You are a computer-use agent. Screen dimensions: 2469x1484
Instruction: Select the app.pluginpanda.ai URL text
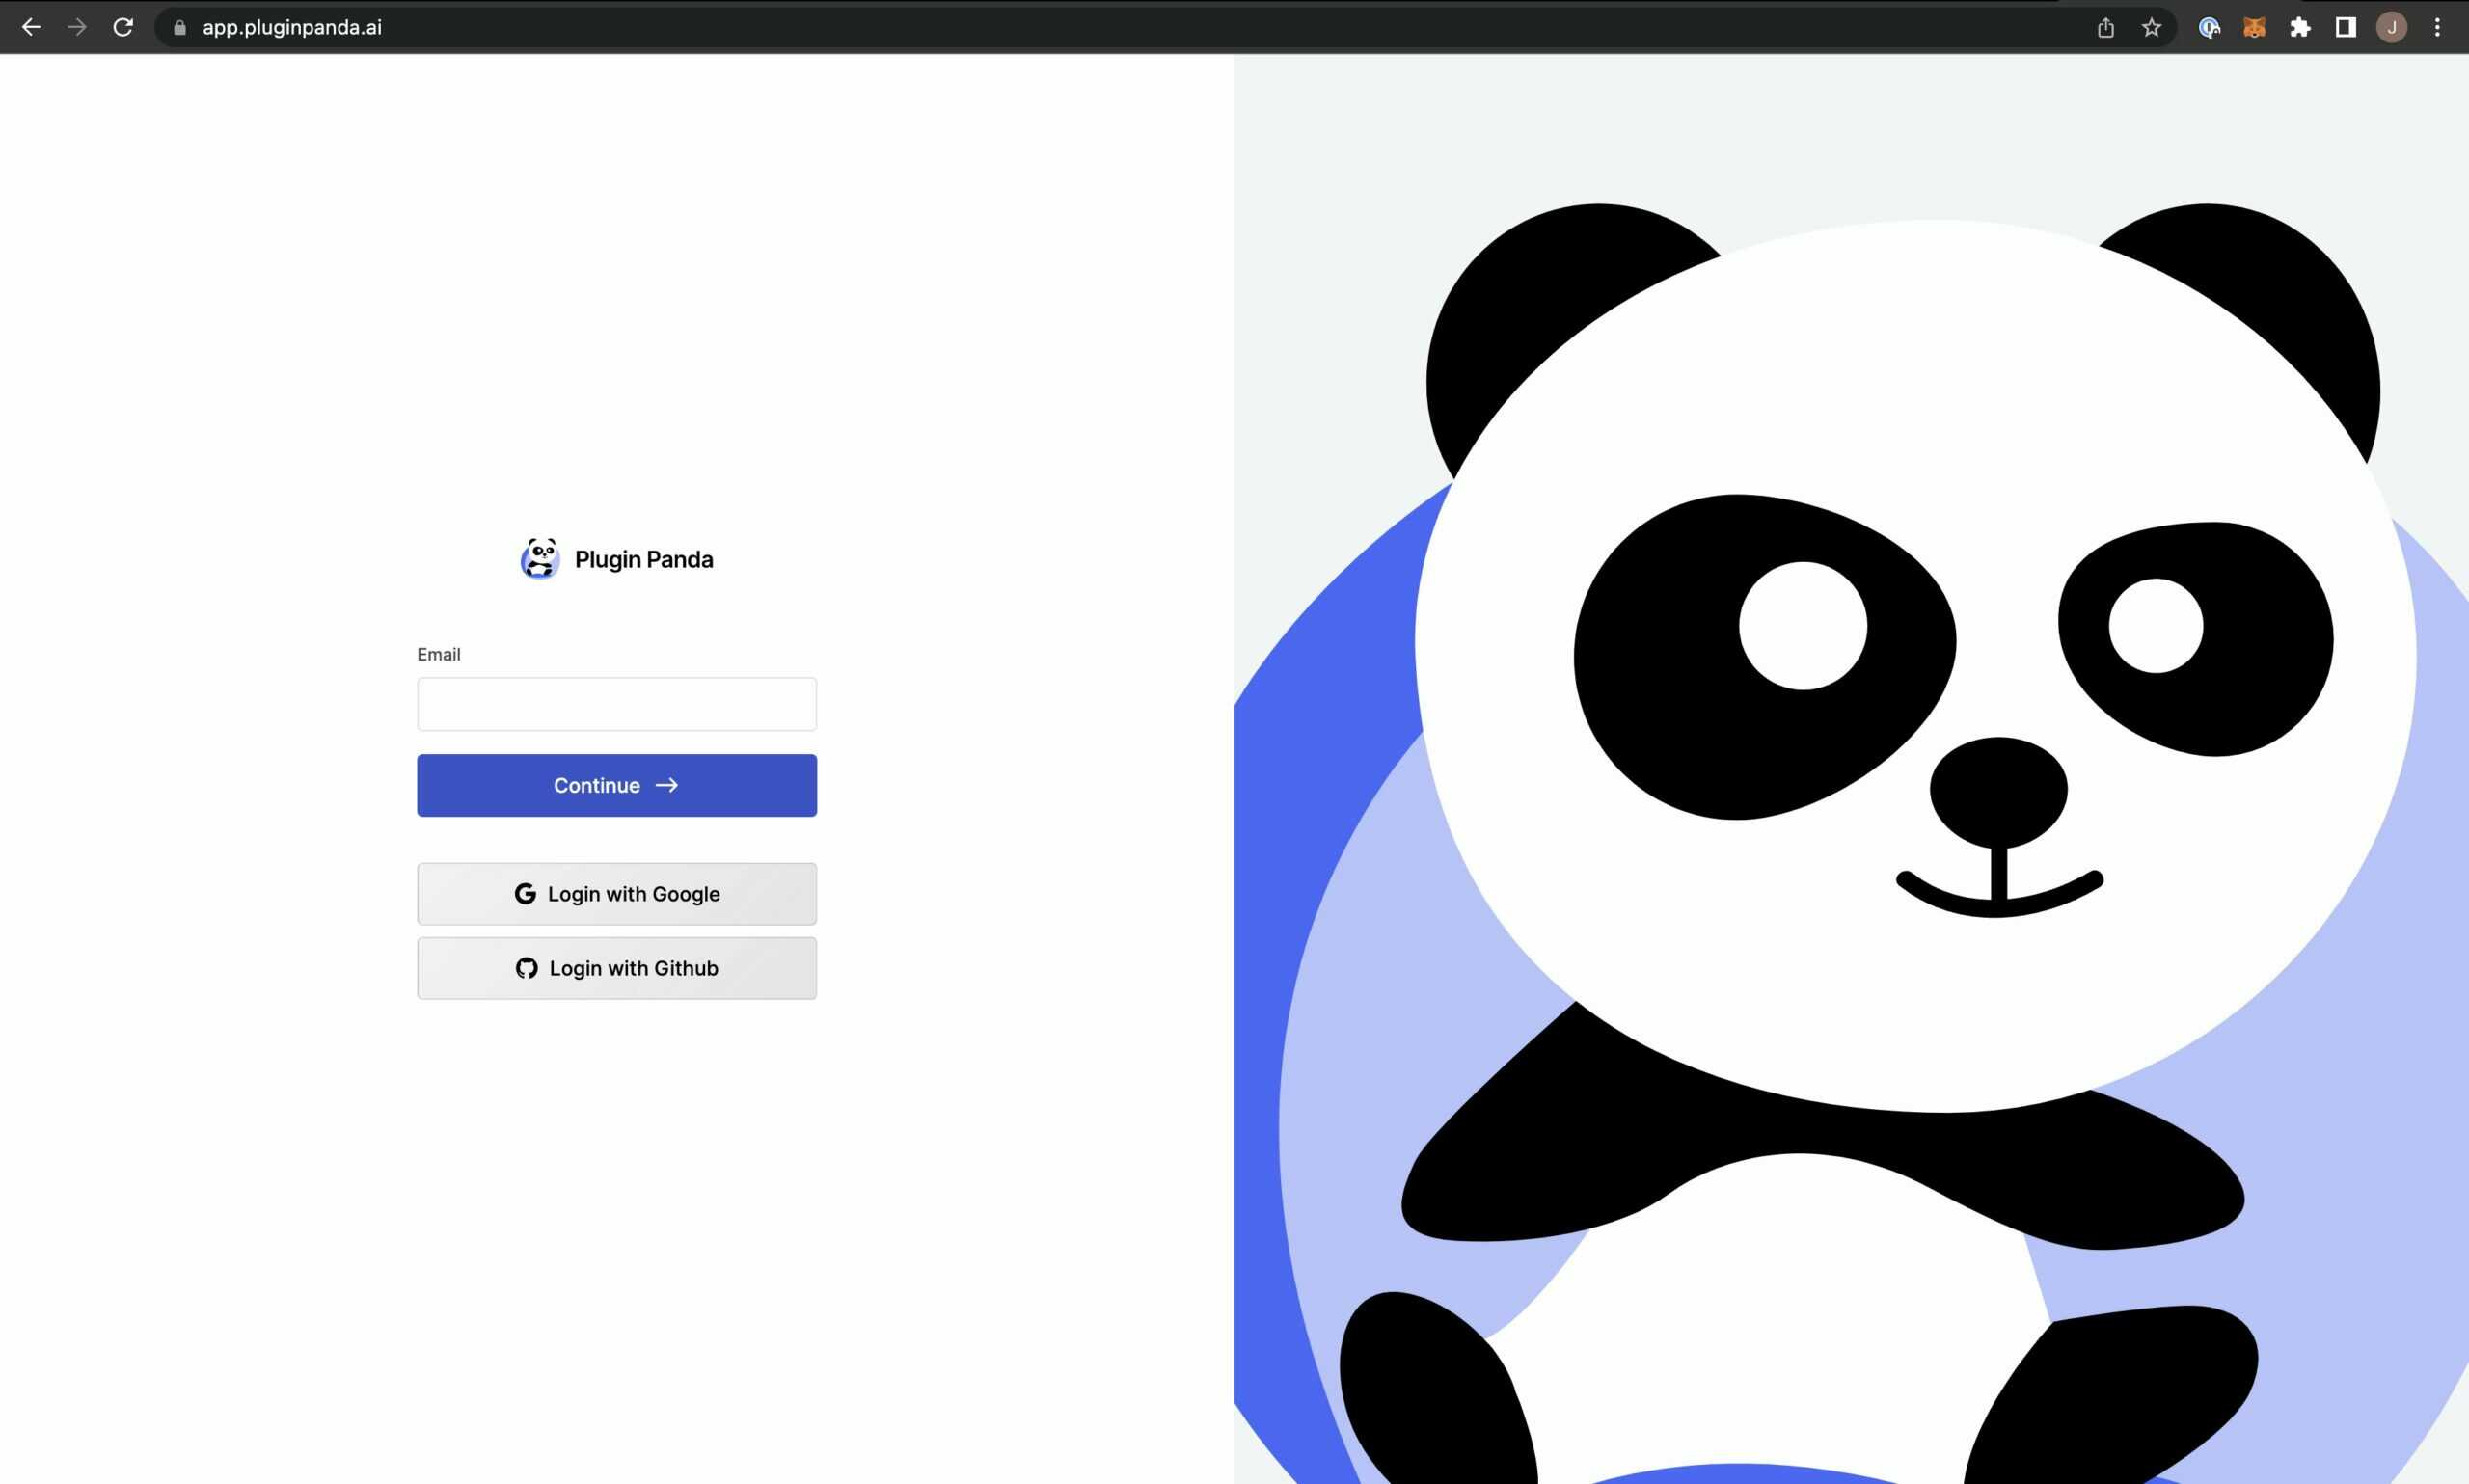tap(292, 27)
